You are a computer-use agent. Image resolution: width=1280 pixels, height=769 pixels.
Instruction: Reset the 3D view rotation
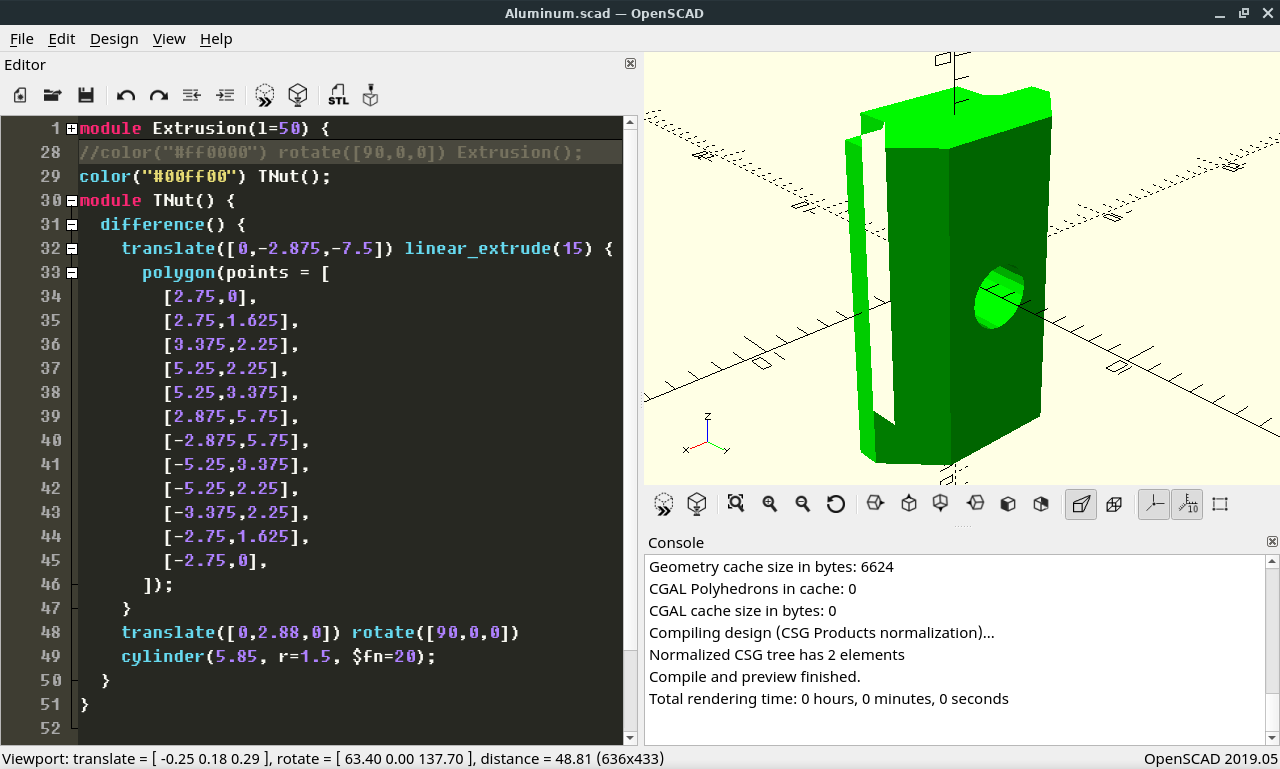click(836, 504)
